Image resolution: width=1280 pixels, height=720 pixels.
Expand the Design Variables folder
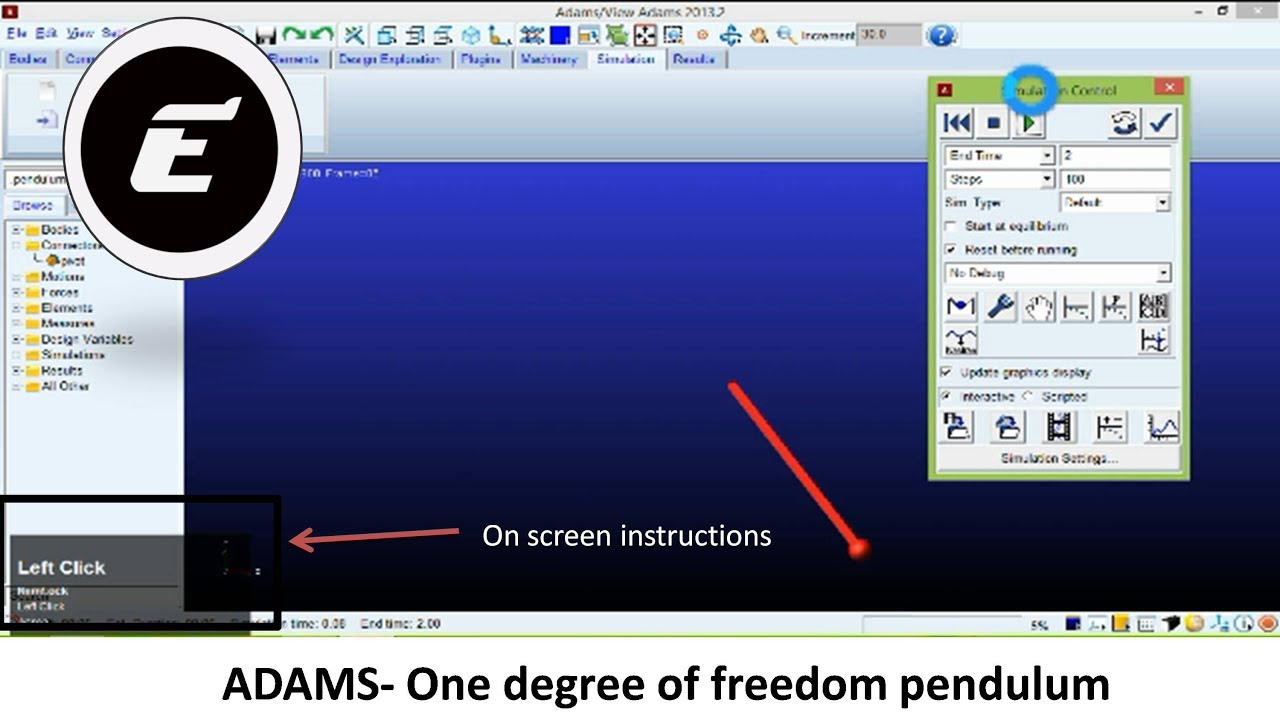pos(17,340)
